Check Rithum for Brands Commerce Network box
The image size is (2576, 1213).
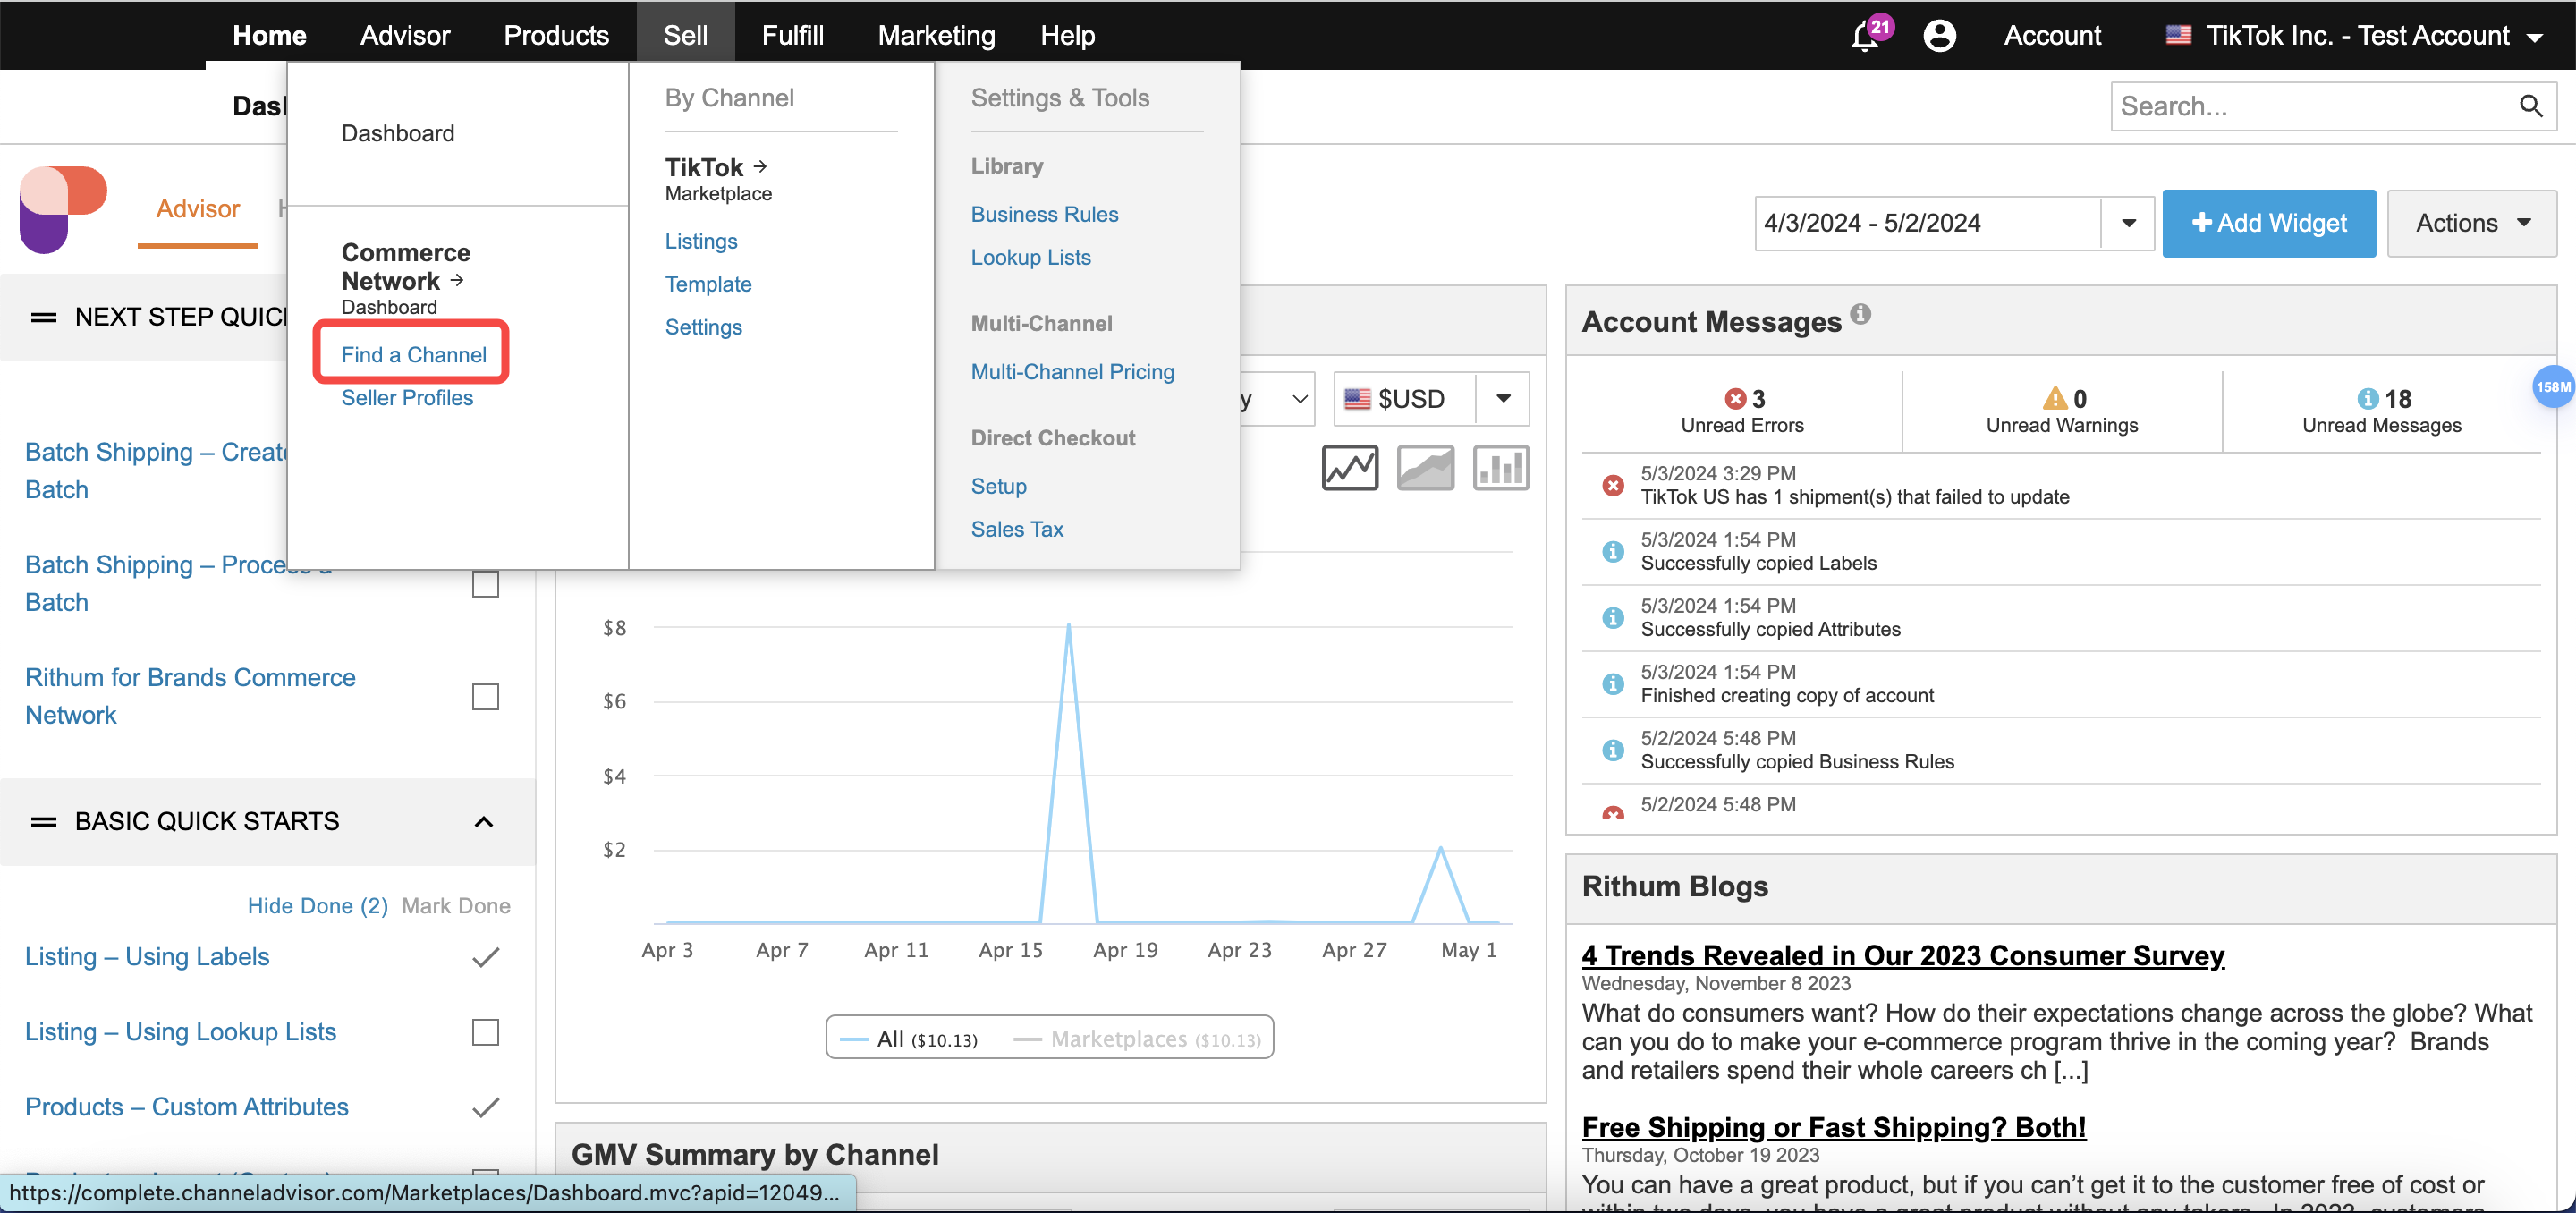pos(485,696)
